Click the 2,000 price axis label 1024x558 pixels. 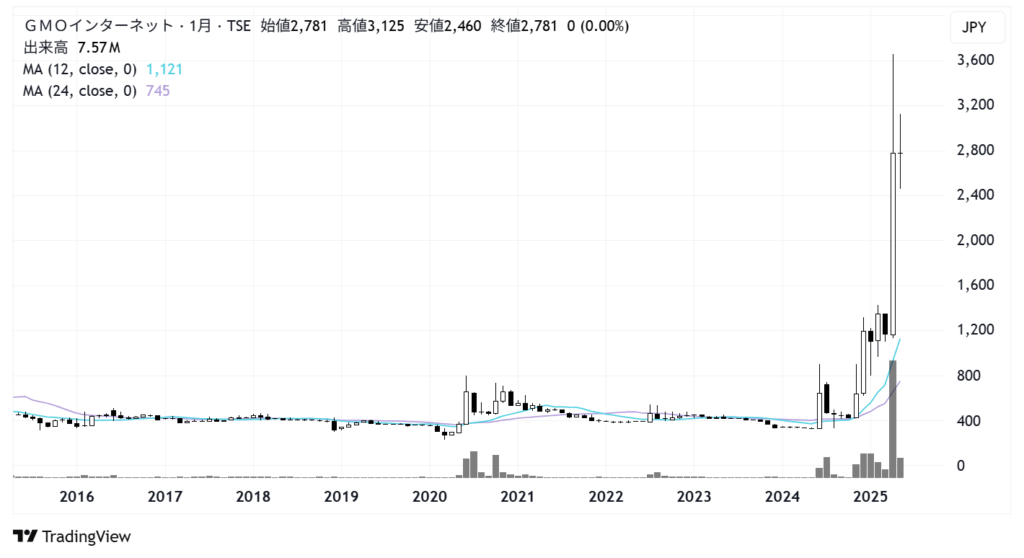click(976, 240)
